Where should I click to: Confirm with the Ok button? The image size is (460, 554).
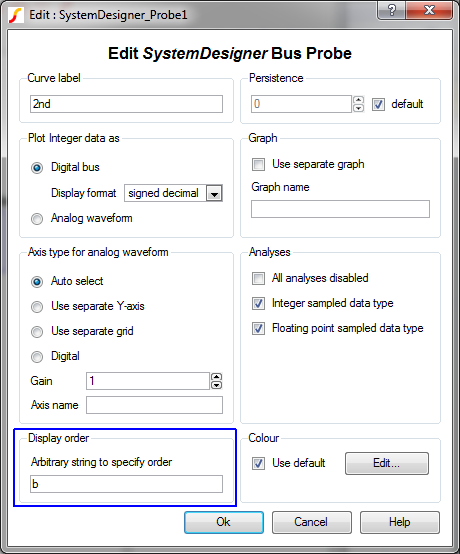coord(224,522)
